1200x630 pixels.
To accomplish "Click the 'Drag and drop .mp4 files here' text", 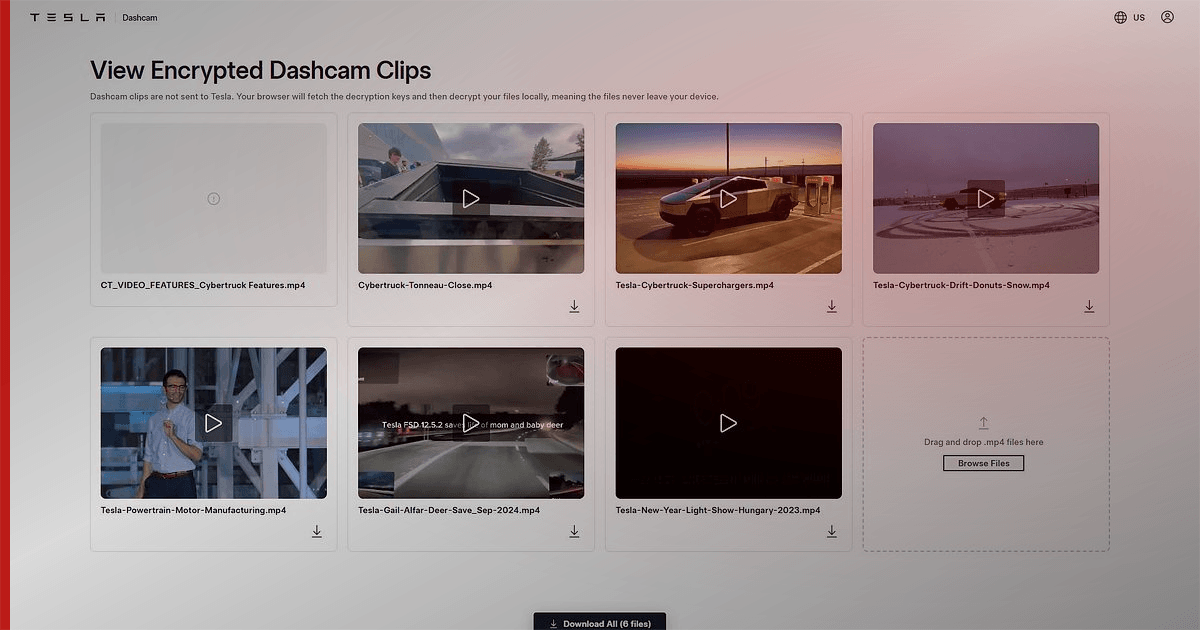I will [984, 442].
